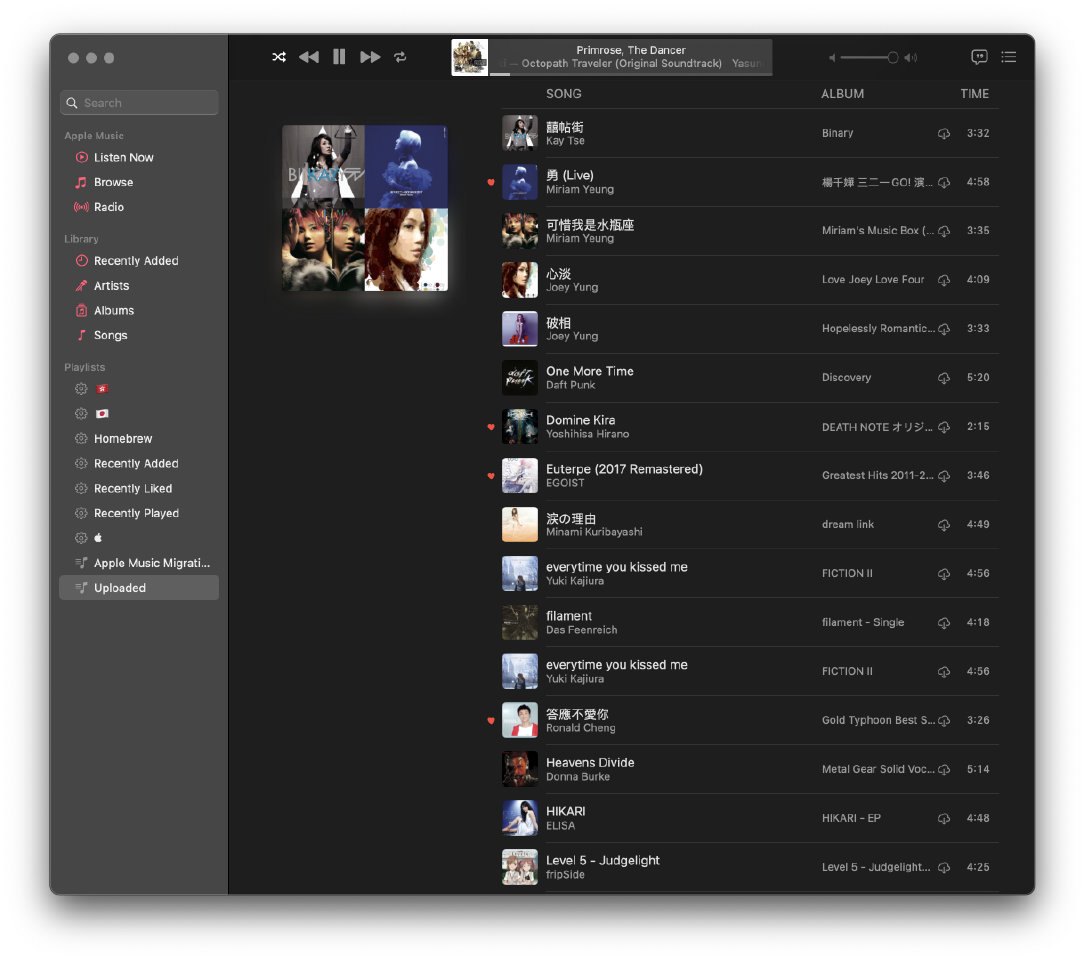Sort list by the TIME column header
This screenshot has height=960, width=1084.
(x=974, y=94)
